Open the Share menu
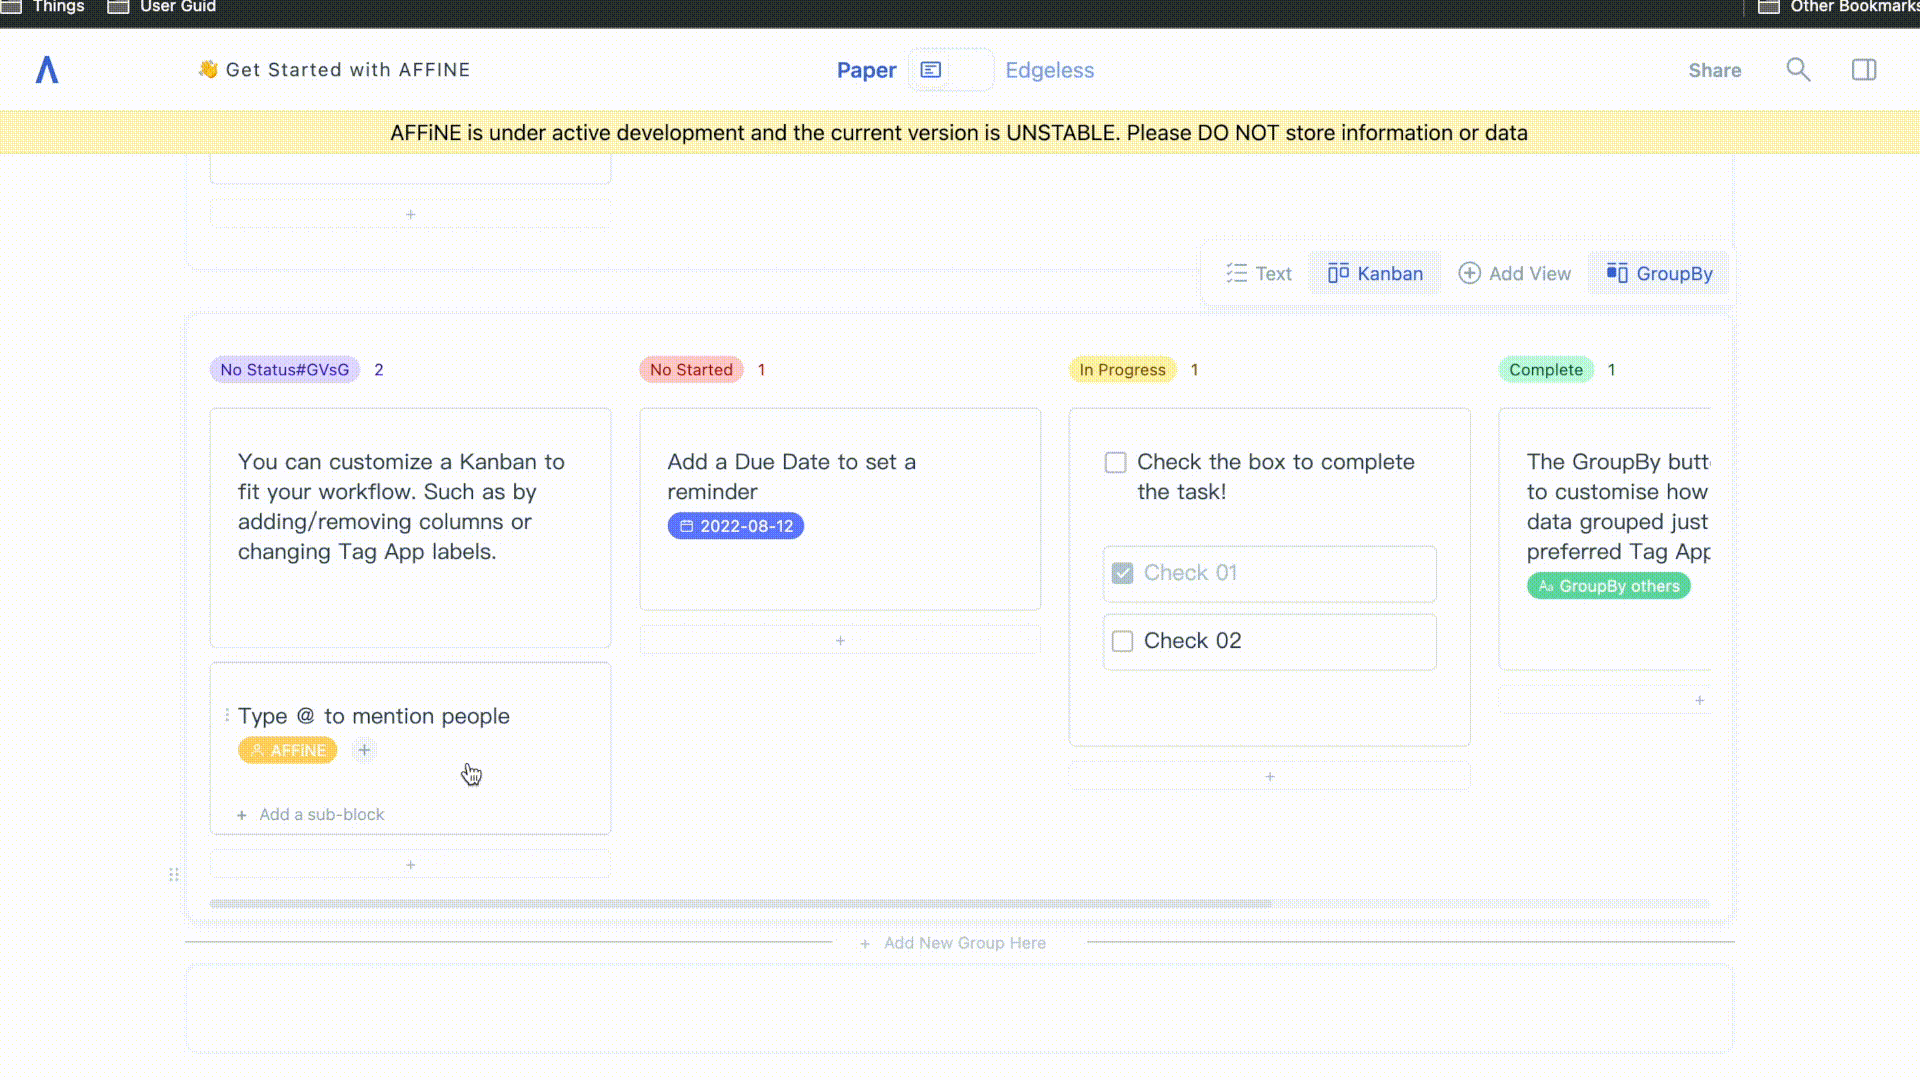Screen dimensions: 1920x1080 [1715, 70]
